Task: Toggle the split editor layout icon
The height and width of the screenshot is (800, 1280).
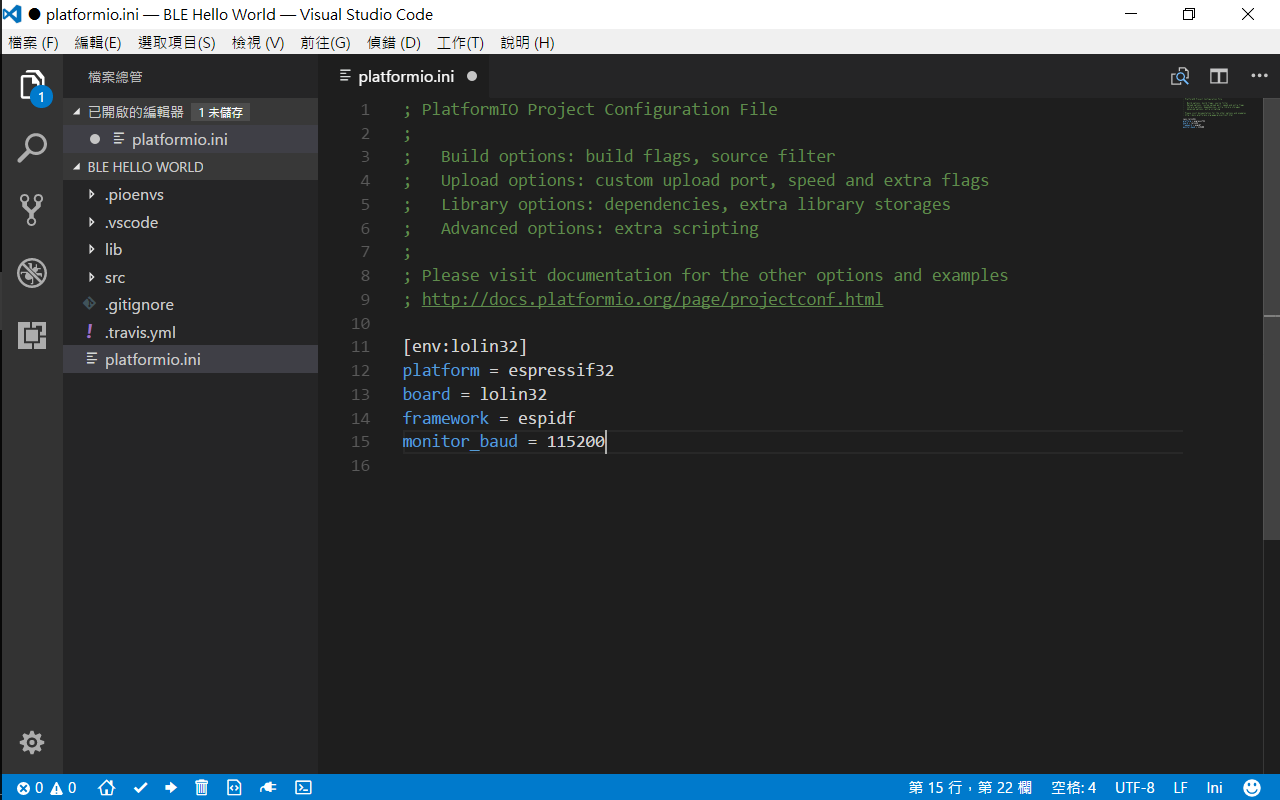Action: pyautogui.click(x=1218, y=76)
